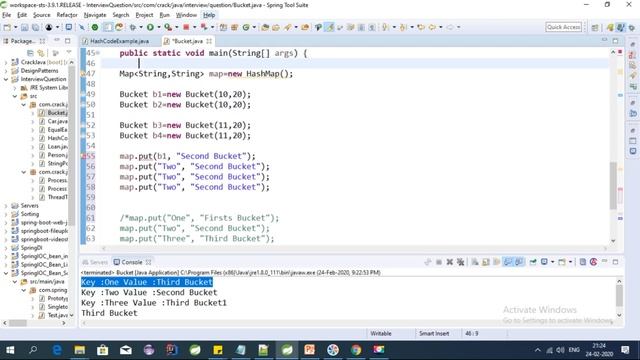Click the Package Explorer horizontal scrollbar thumb
The image size is (640, 360).
tap(18, 323)
